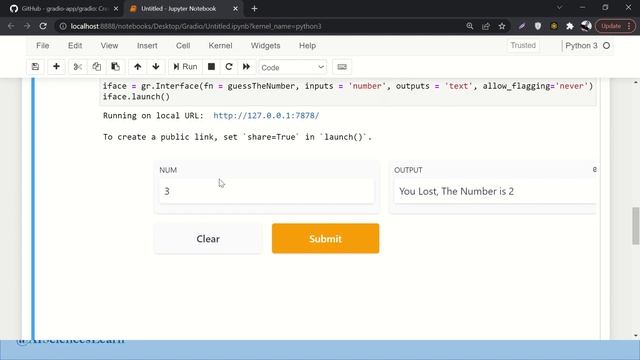
Task: Open the Widgets menu
Action: (265, 46)
